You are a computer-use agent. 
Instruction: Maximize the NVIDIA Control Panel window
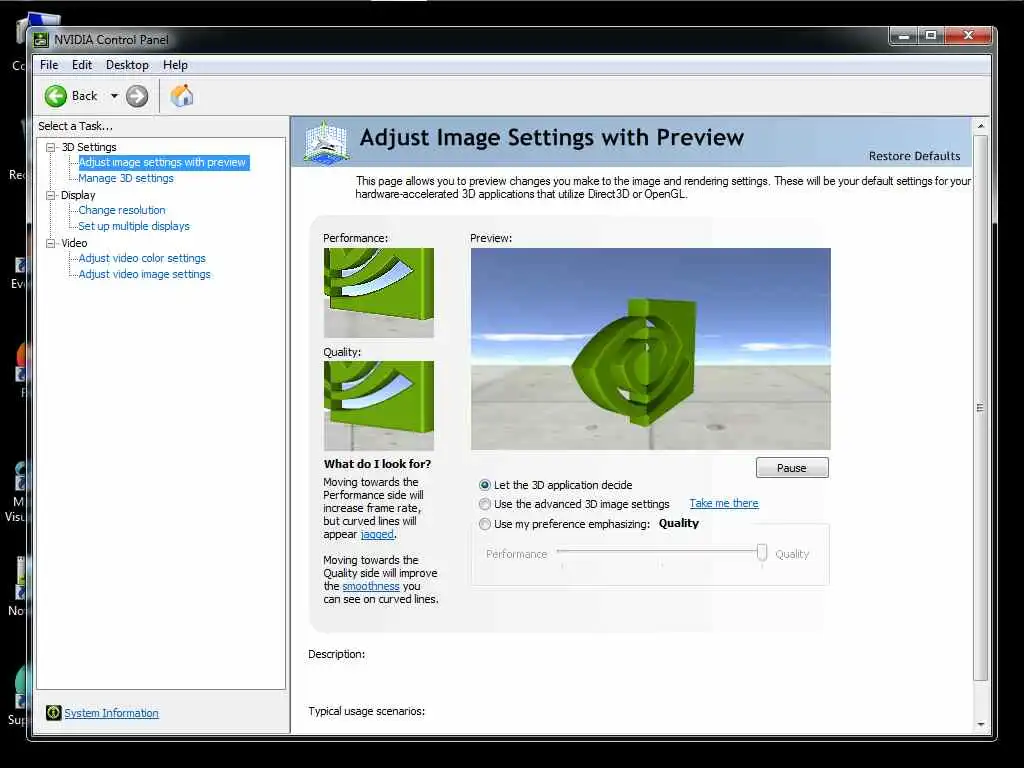(931, 35)
